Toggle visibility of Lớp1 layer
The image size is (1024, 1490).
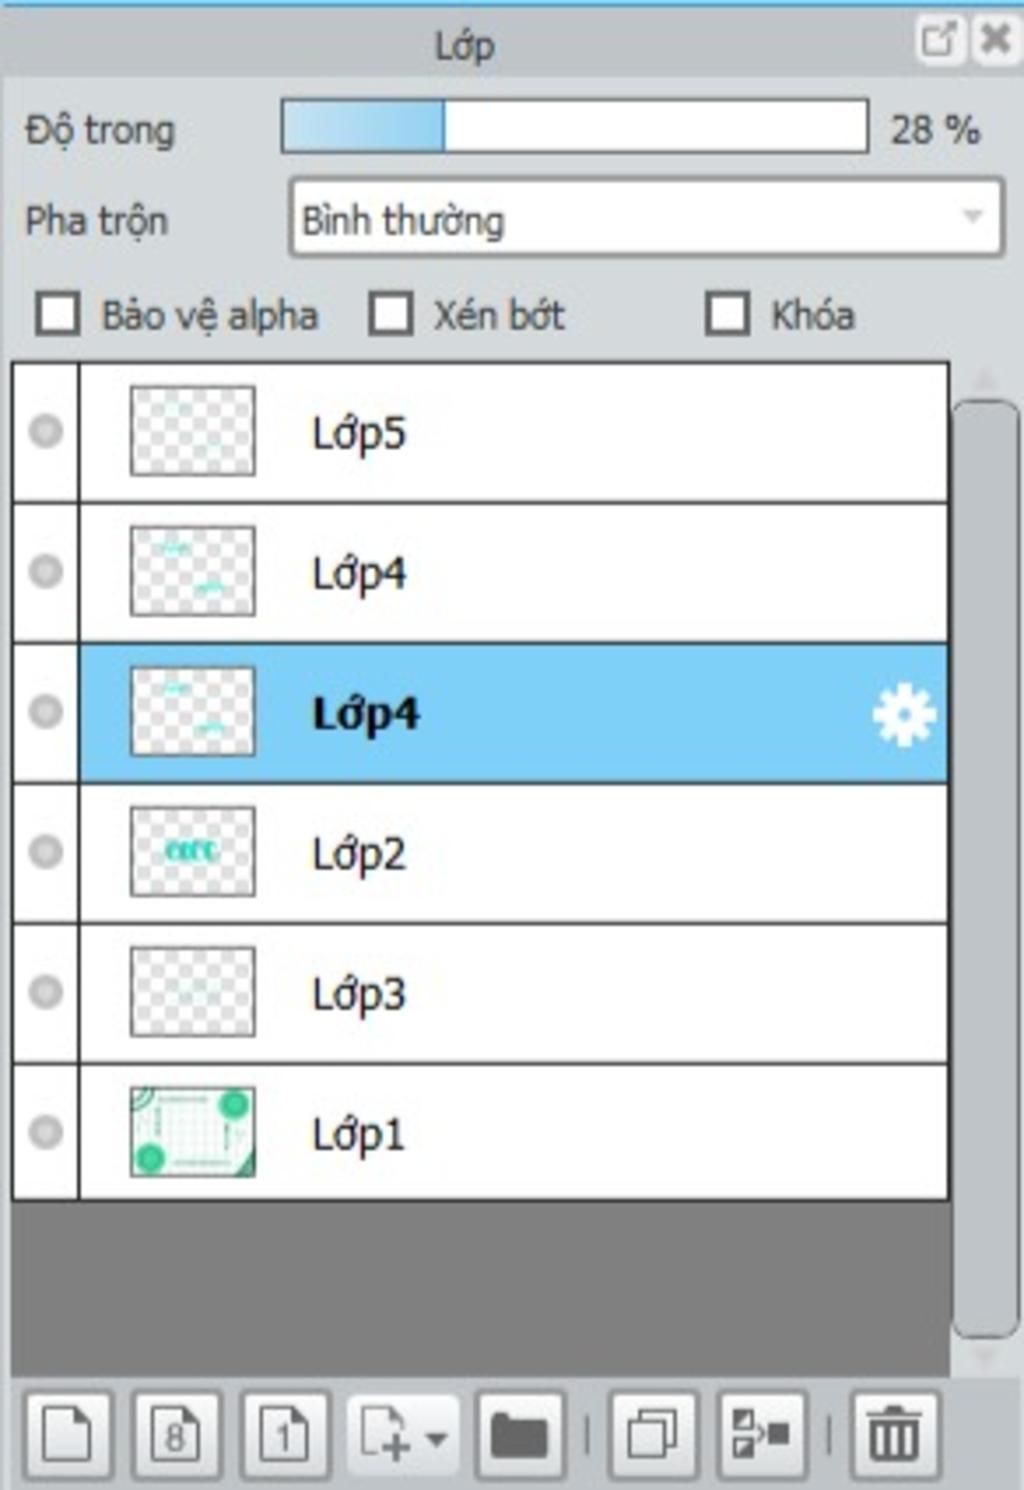[45, 1132]
